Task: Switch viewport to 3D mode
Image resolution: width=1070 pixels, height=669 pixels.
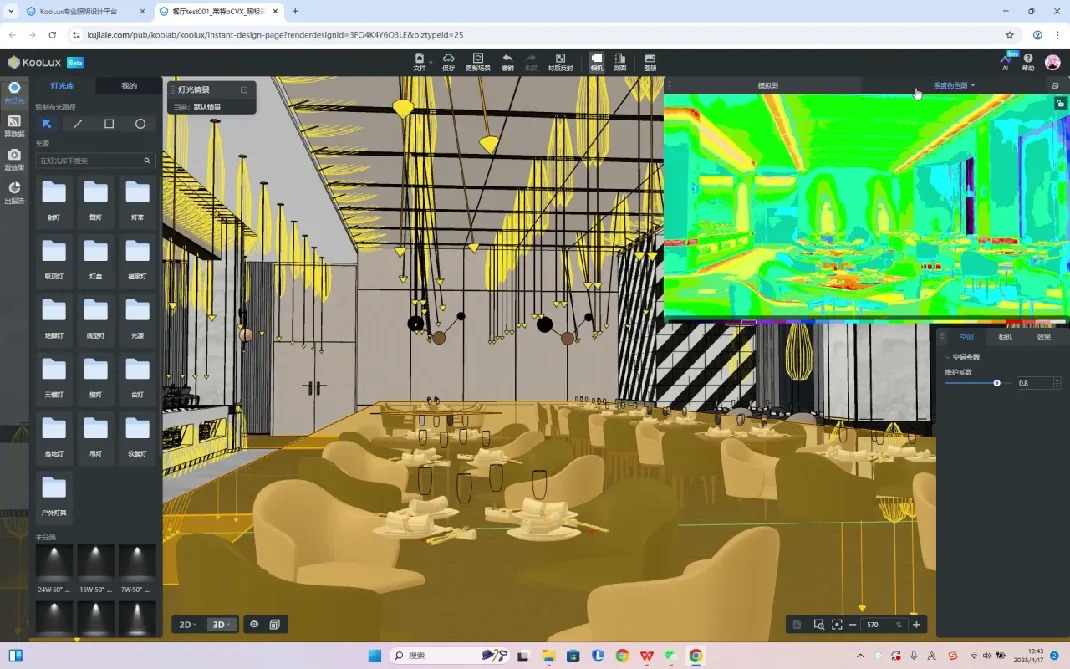Action: [218, 624]
